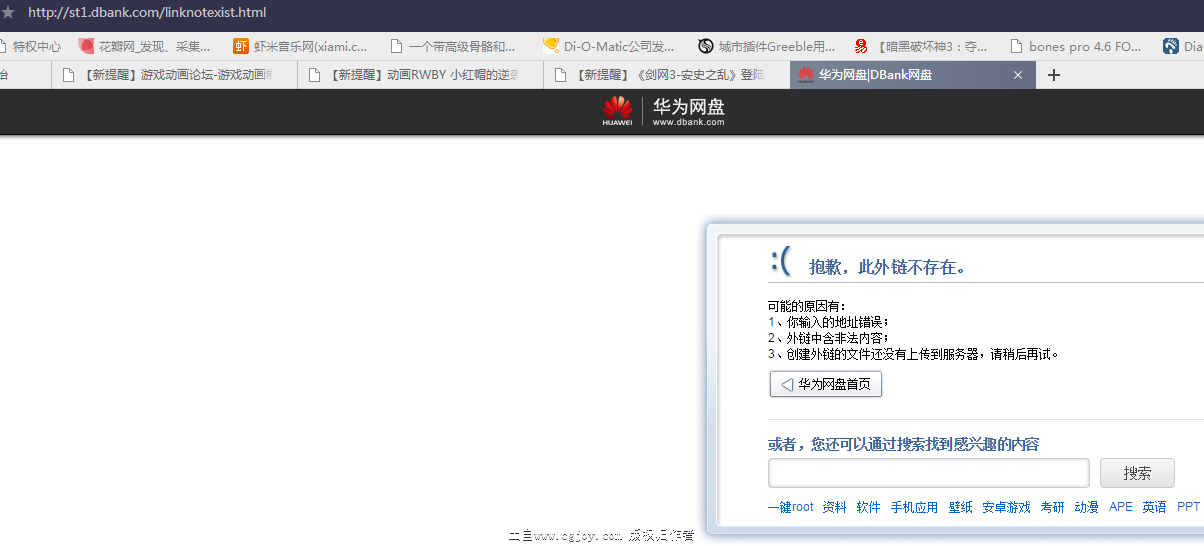Screen dimensions: 1204x546
Task: Open the 一个带高级骨骼和 bookmark
Action: [x=453, y=46]
